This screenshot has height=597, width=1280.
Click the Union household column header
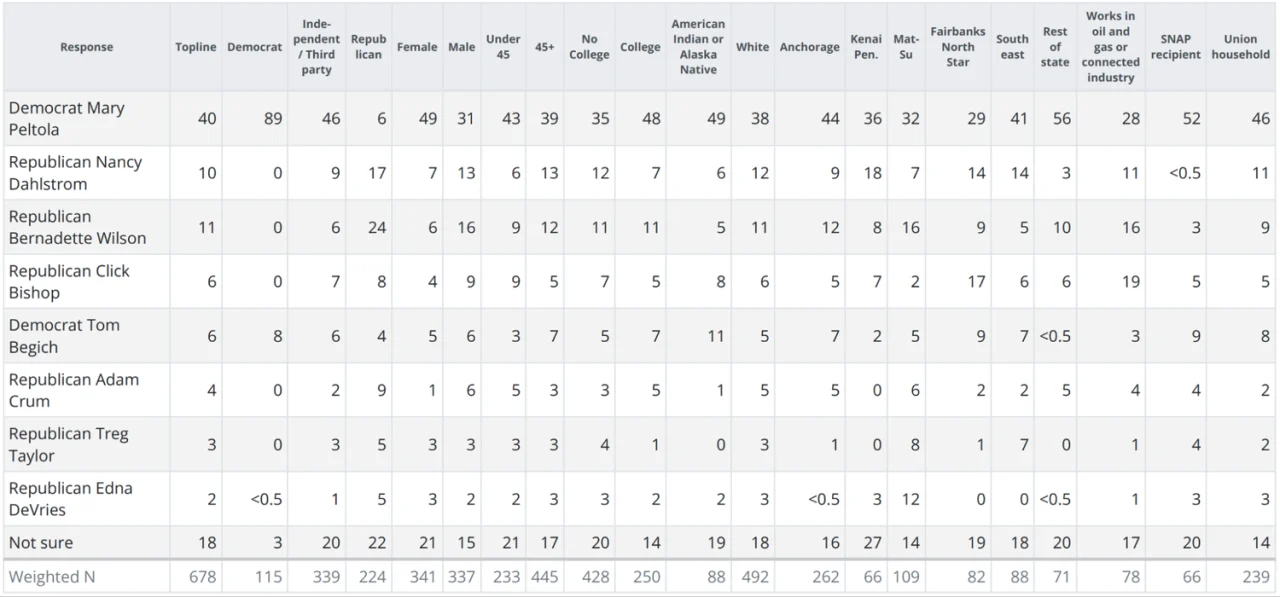coord(1240,47)
